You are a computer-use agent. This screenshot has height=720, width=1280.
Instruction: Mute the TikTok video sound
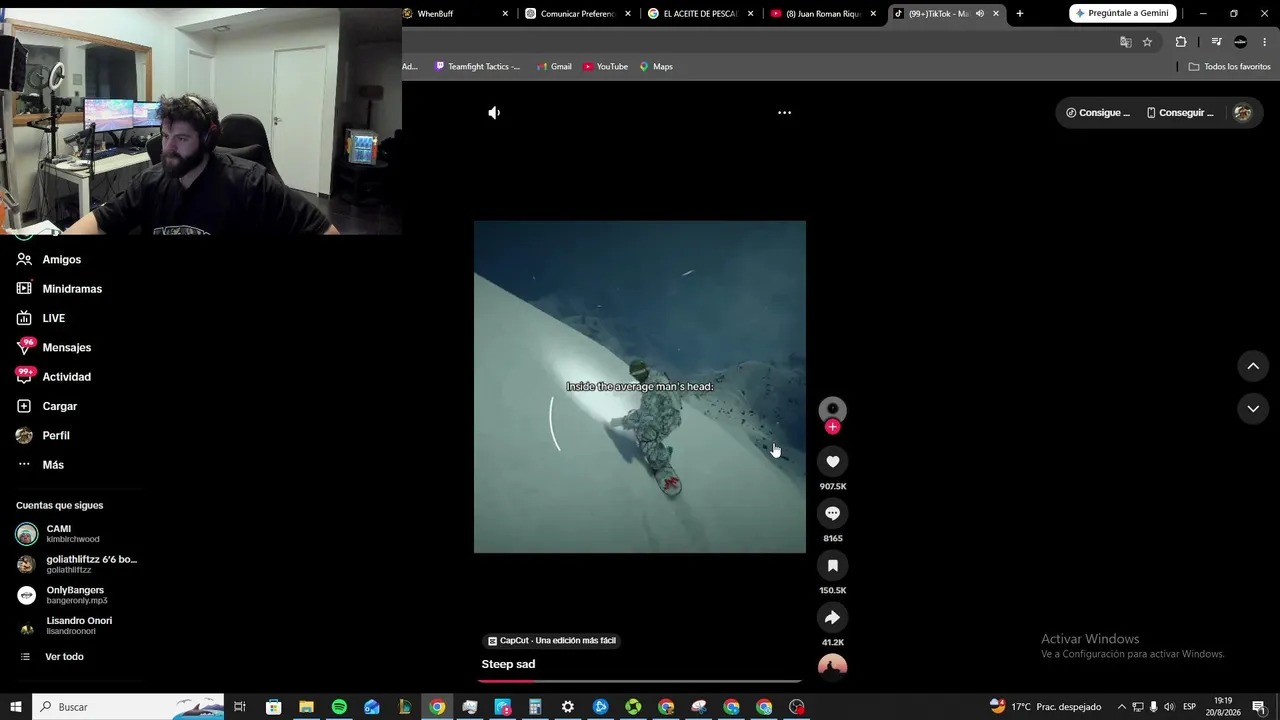[x=494, y=113]
